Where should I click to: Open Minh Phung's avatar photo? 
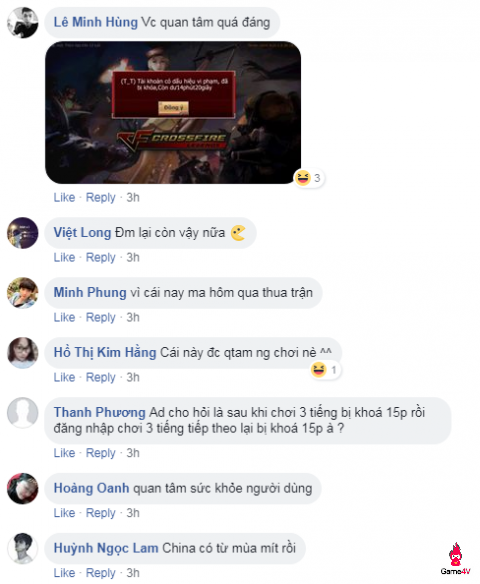pyautogui.click(x=23, y=293)
